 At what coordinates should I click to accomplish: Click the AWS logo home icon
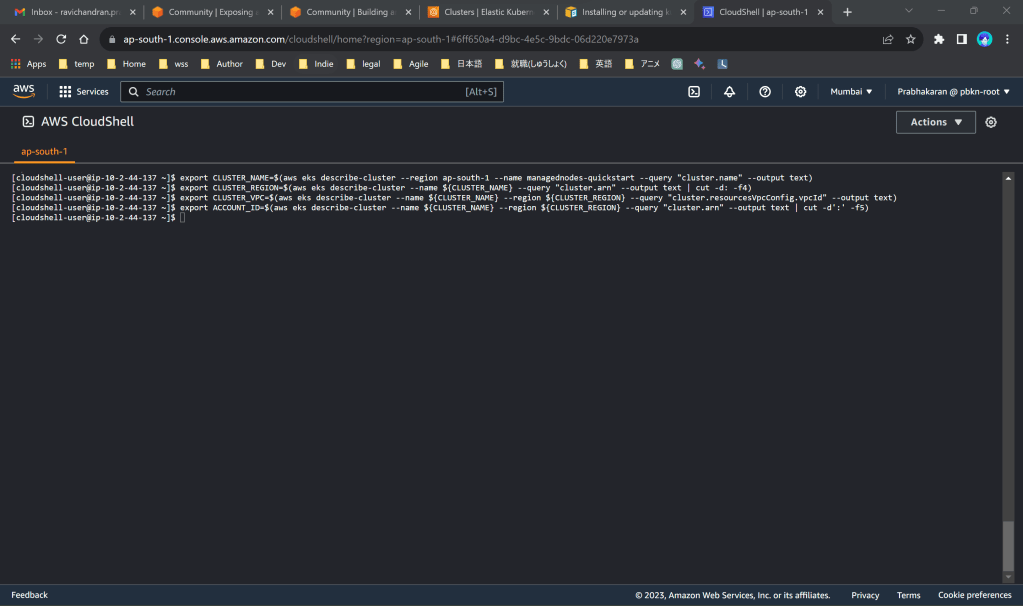click(24, 91)
